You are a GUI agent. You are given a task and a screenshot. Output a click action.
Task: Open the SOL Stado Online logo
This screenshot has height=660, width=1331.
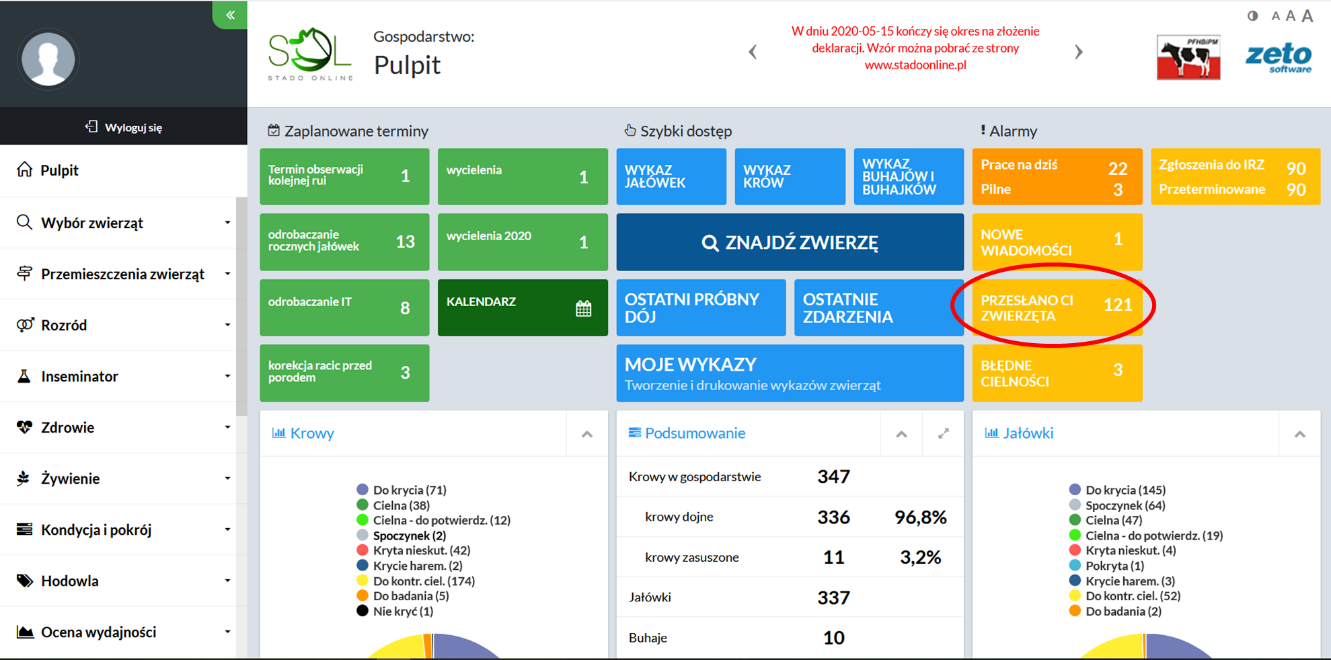point(310,54)
